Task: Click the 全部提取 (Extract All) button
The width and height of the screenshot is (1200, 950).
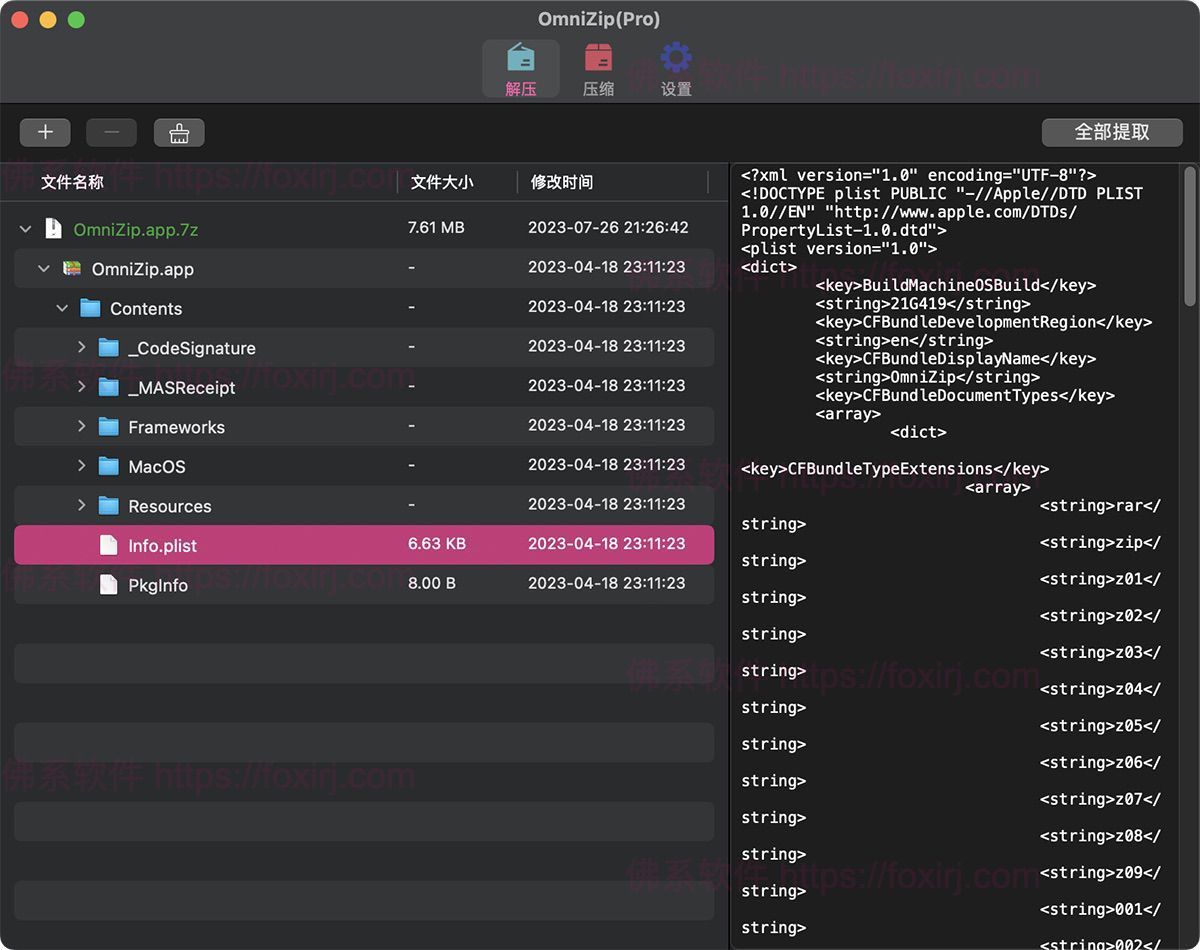Action: click(1111, 132)
